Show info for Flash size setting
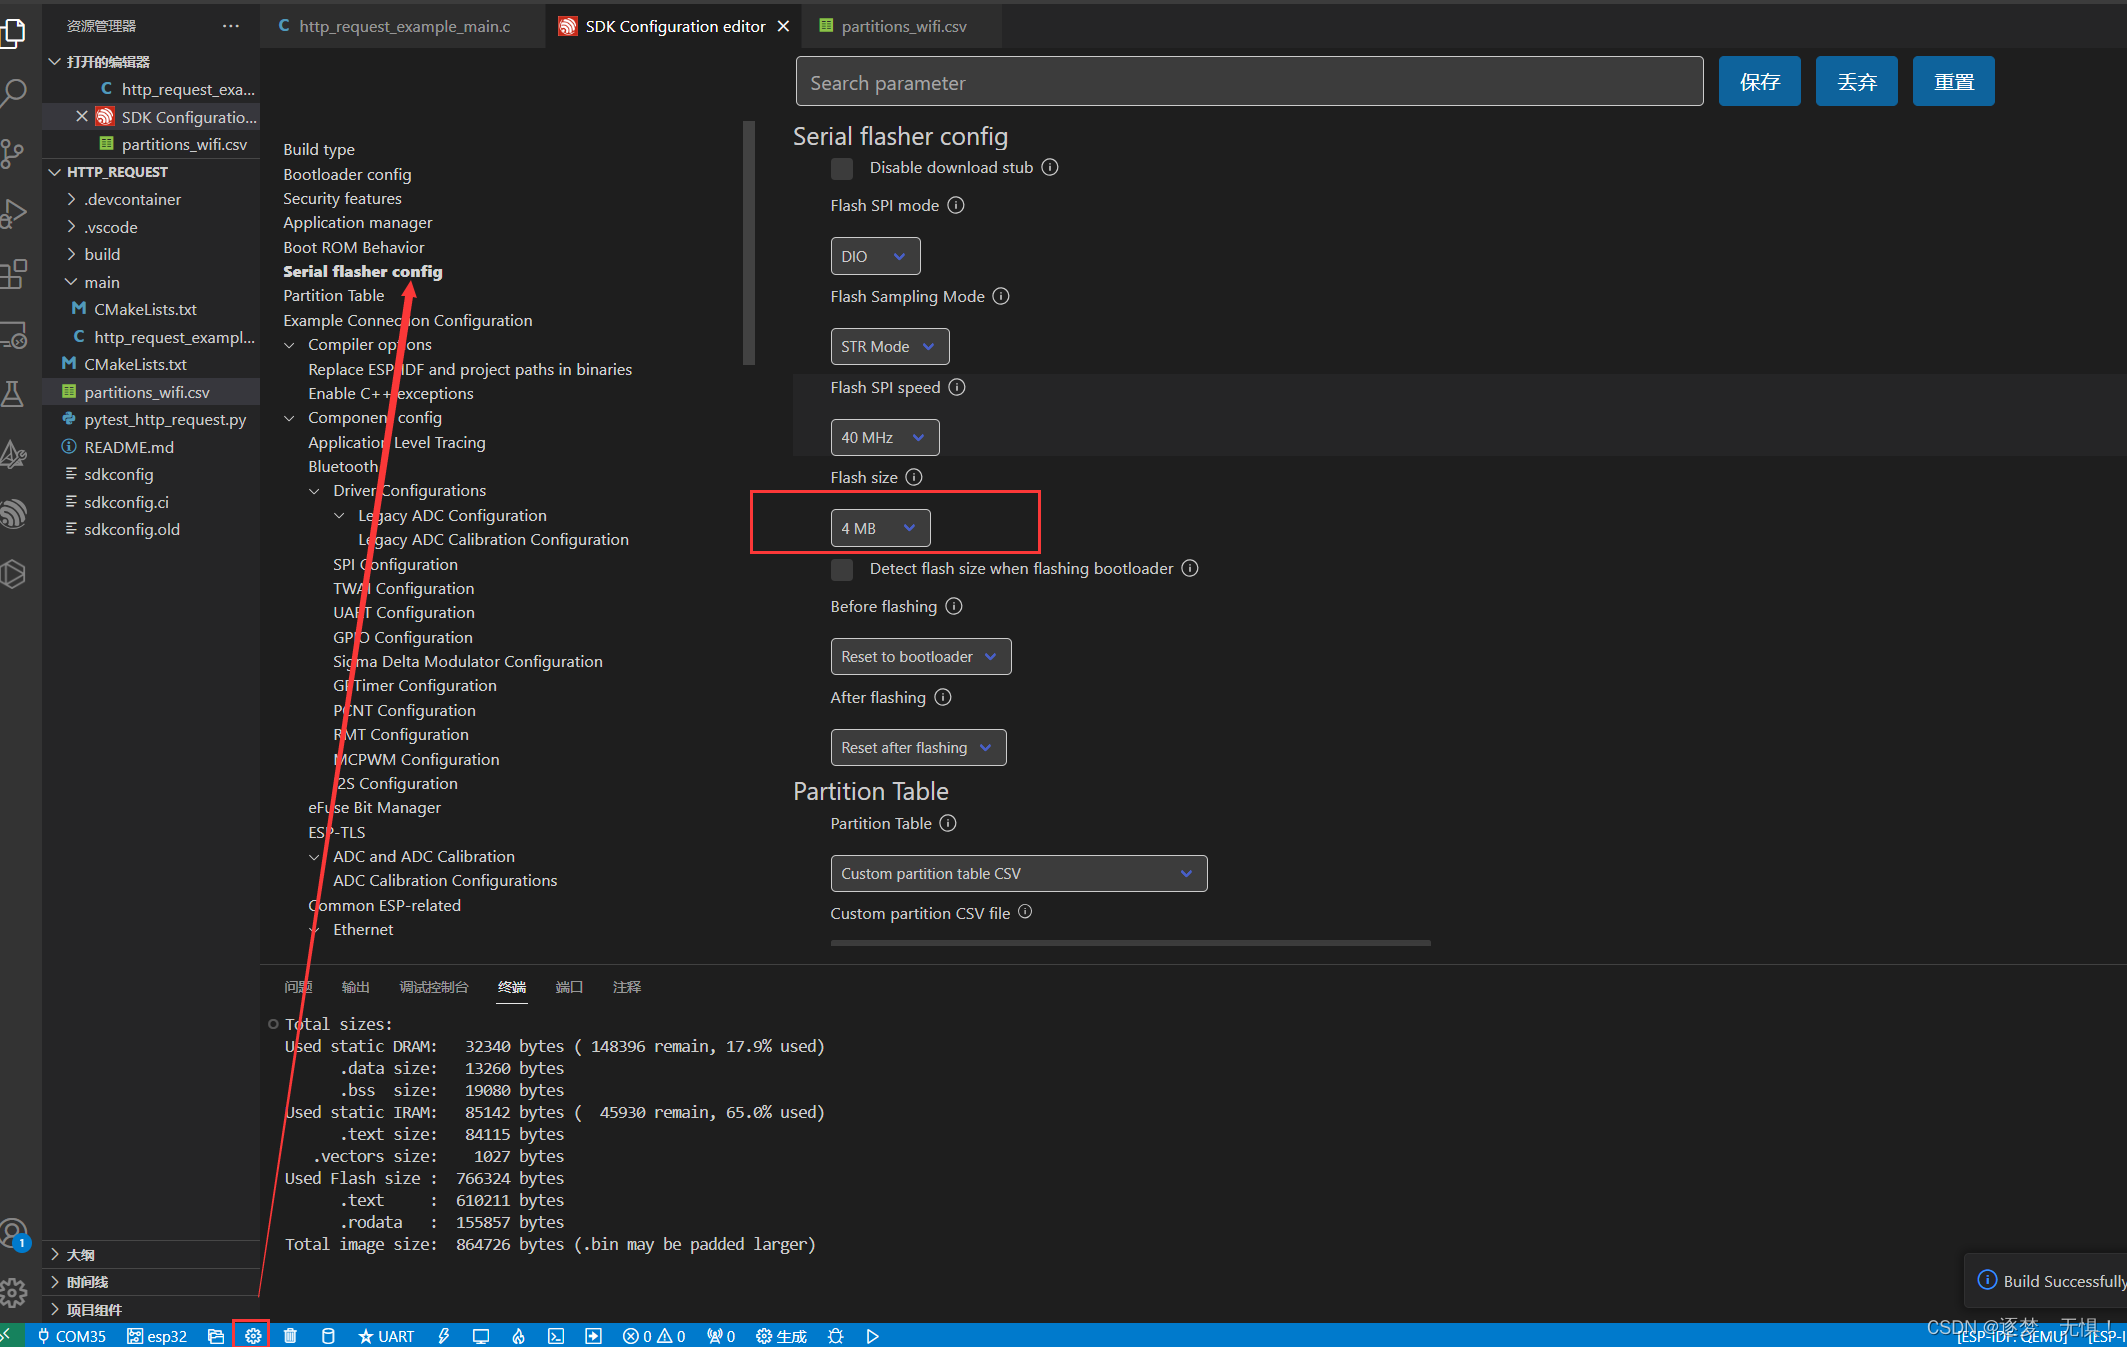This screenshot has width=2127, height=1347. click(x=914, y=478)
